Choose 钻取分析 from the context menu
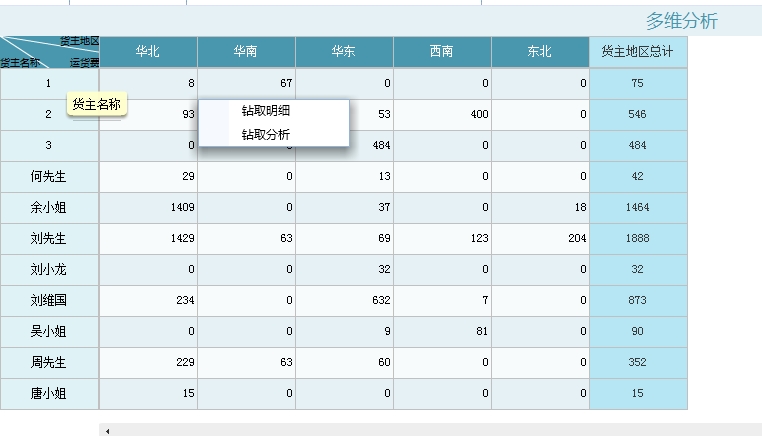The image size is (762, 436). click(265, 134)
